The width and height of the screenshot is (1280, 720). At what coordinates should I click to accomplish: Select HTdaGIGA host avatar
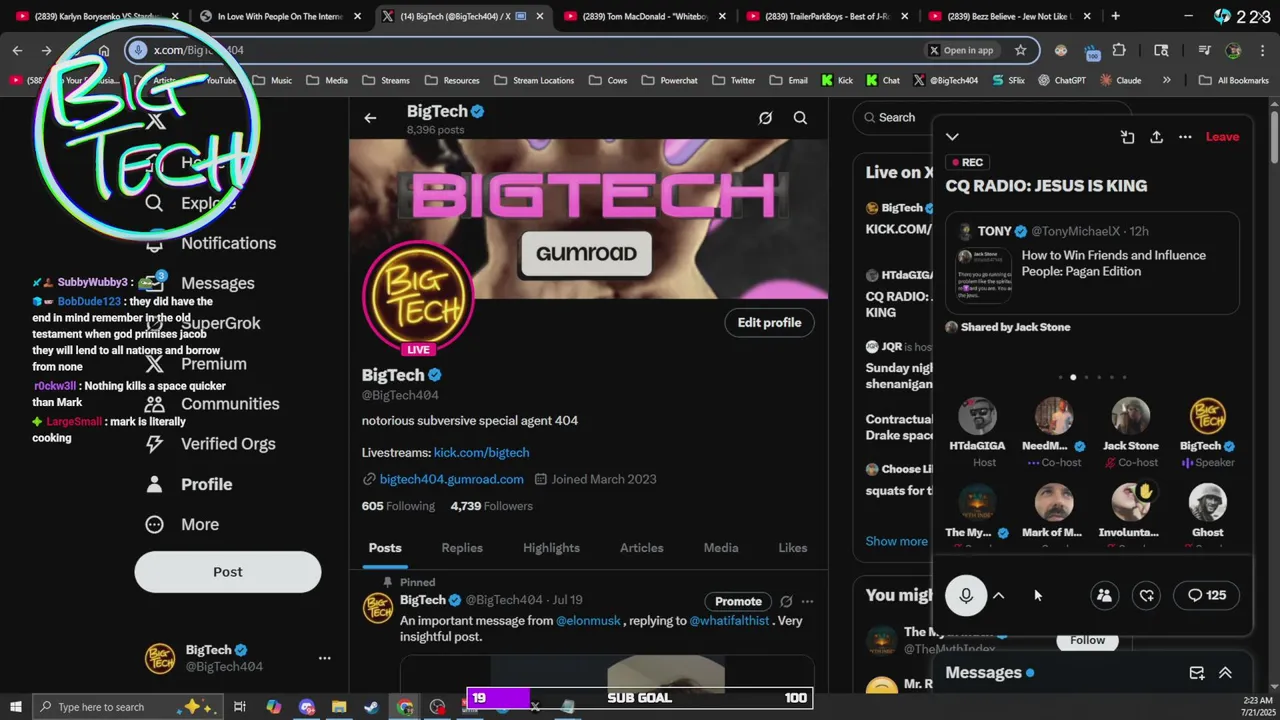coord(977,416)
